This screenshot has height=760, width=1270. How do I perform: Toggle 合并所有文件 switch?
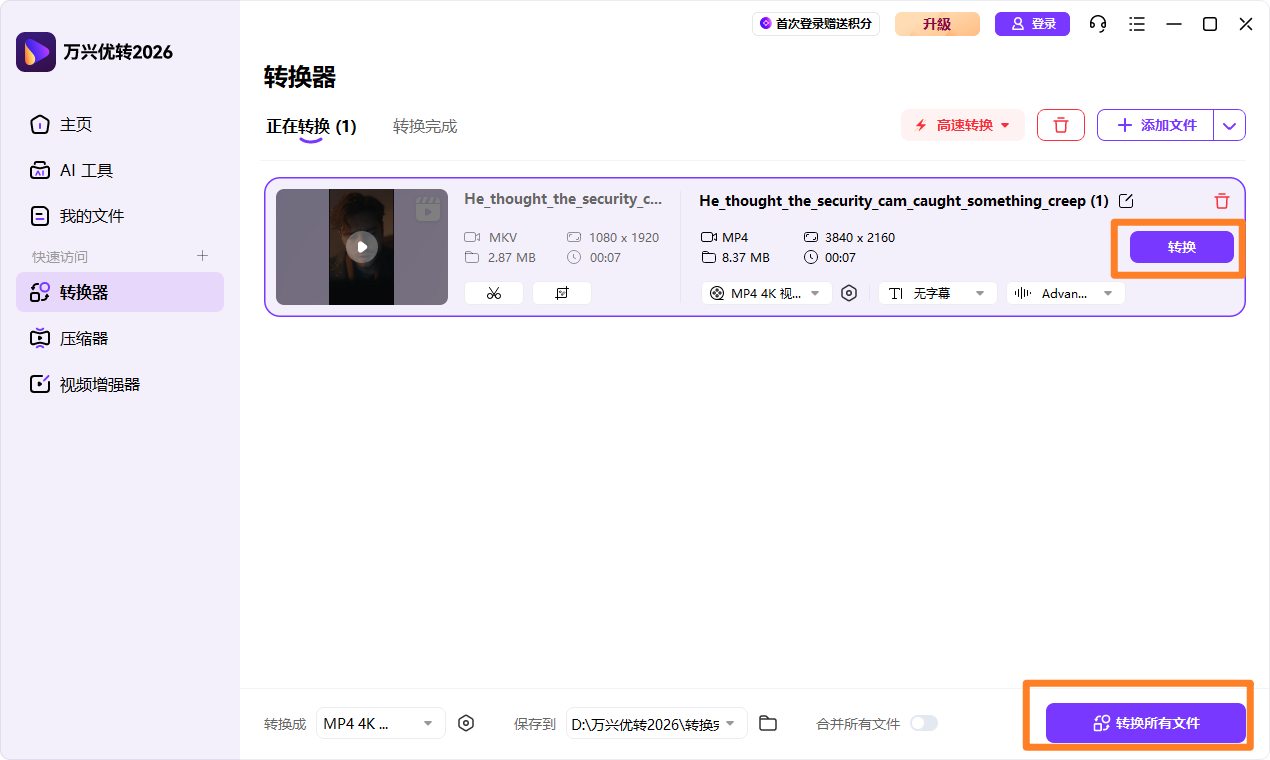924,723
